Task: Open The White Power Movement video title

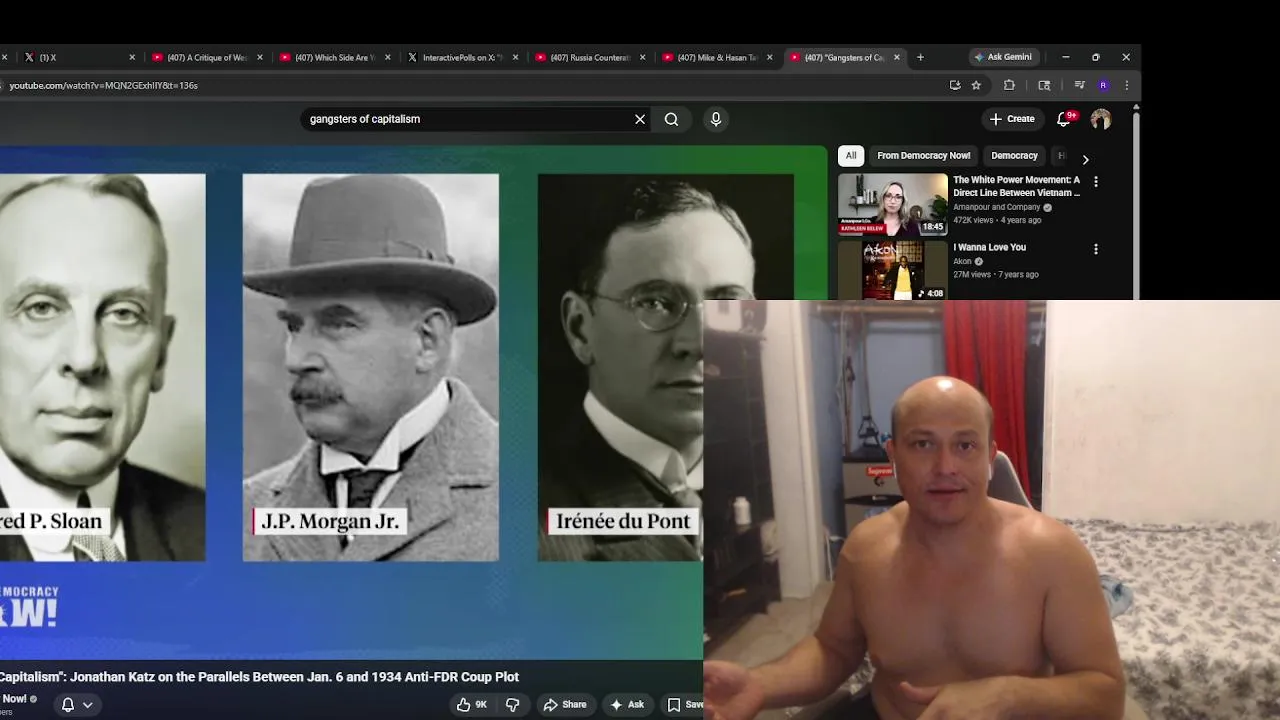Action: coord(1017,186)
